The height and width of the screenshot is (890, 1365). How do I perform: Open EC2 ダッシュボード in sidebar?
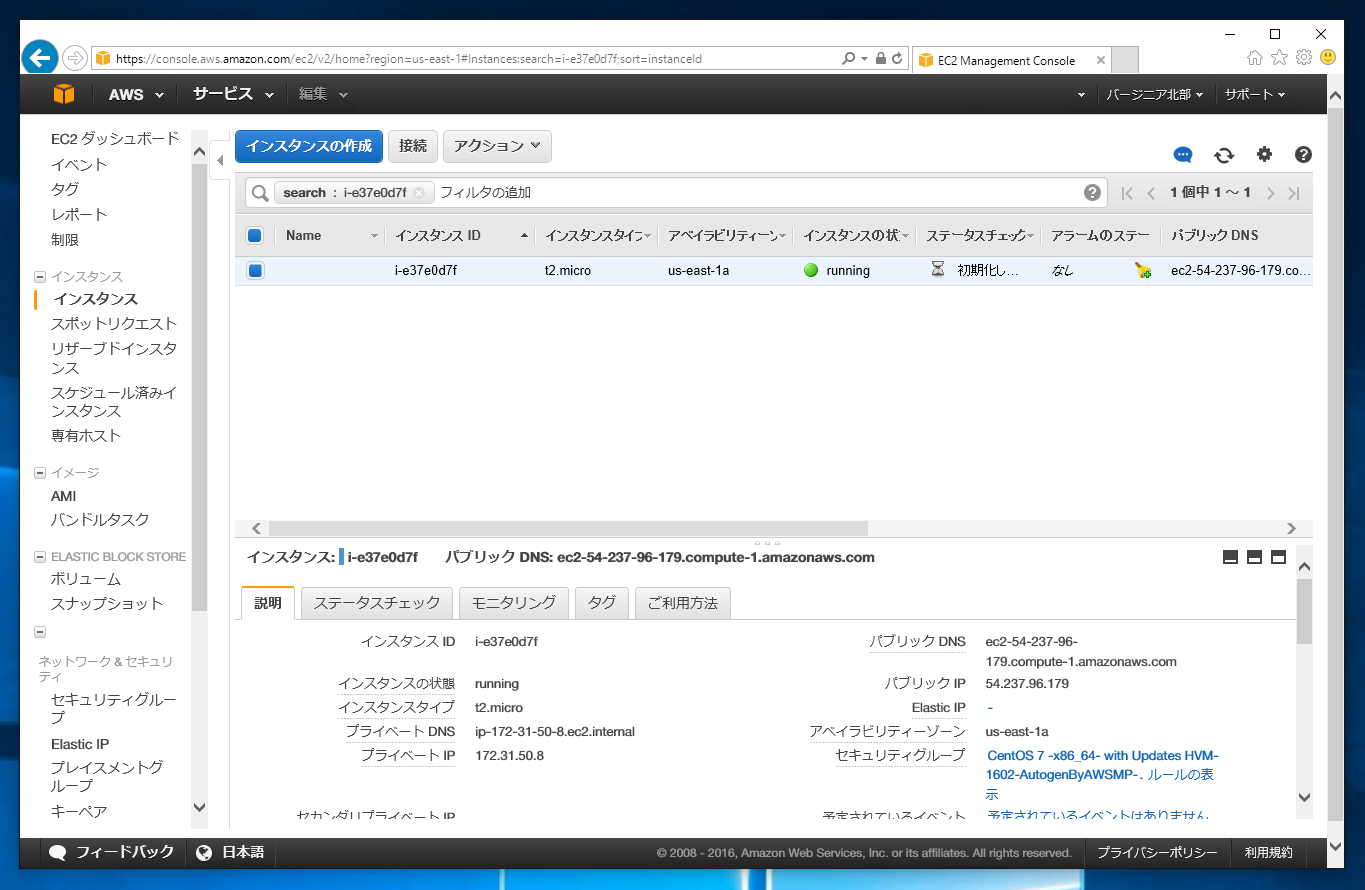pyautogui.click(x=115, y=139)
